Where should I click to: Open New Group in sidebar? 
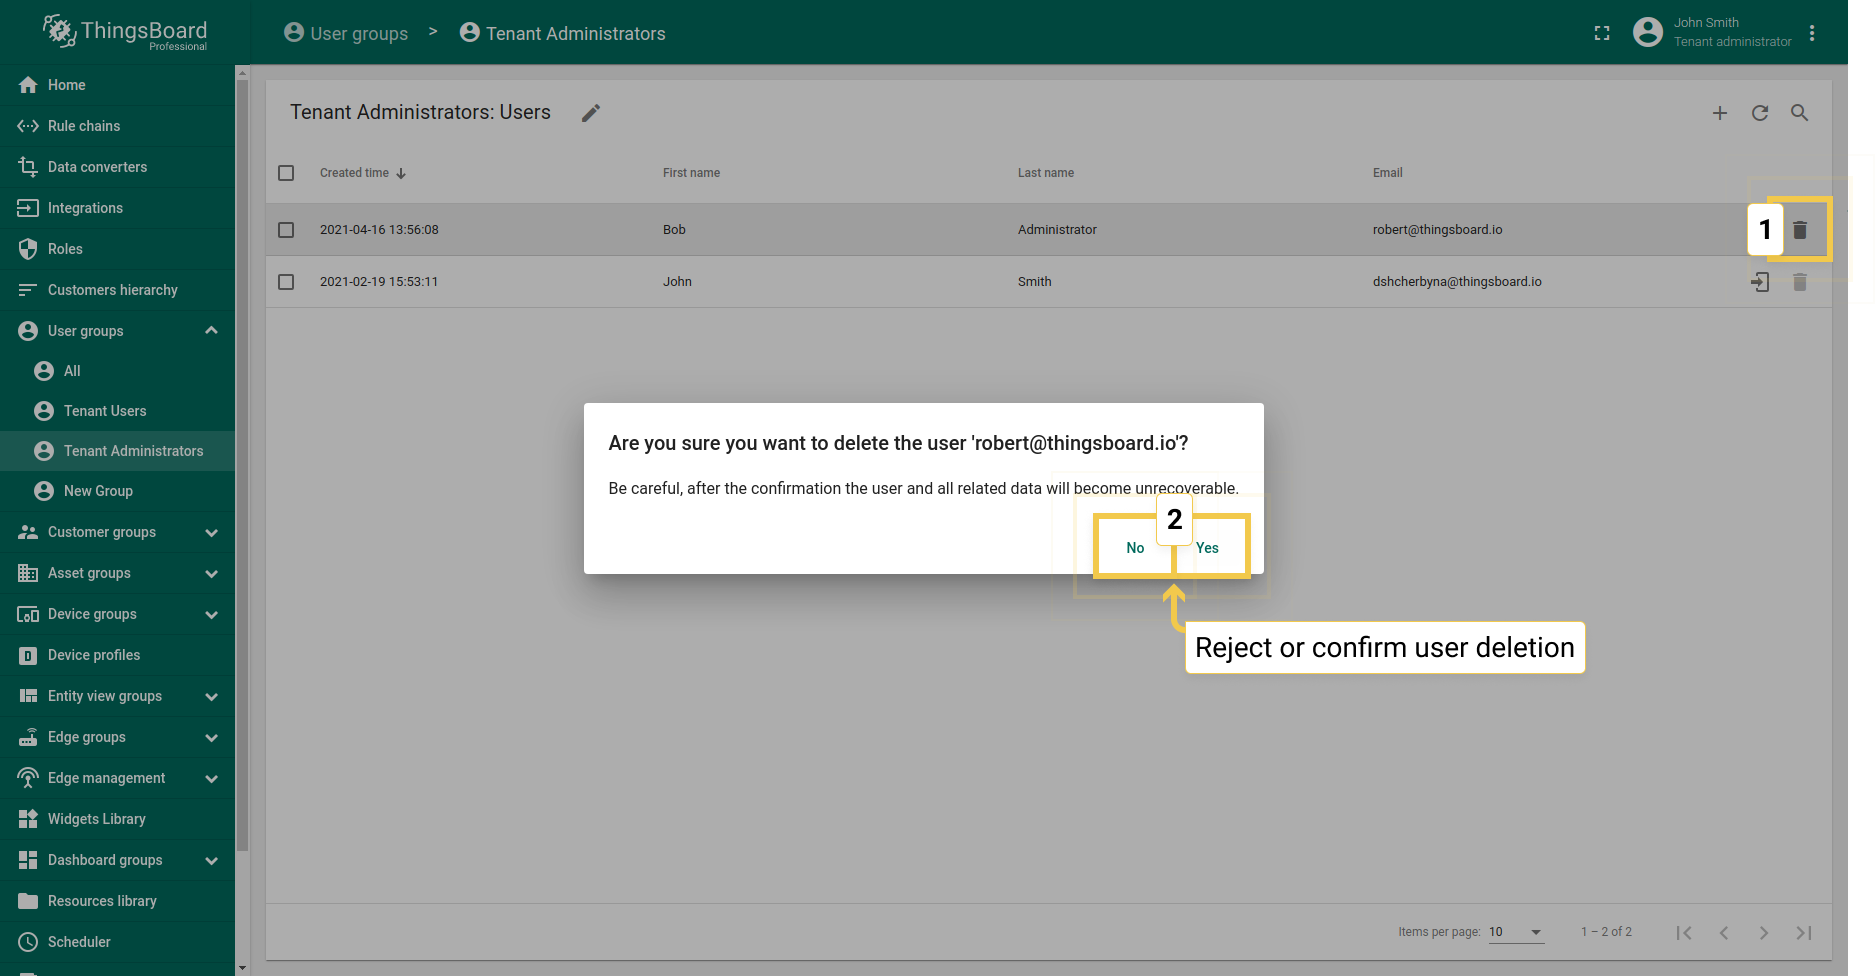point(117,491)
